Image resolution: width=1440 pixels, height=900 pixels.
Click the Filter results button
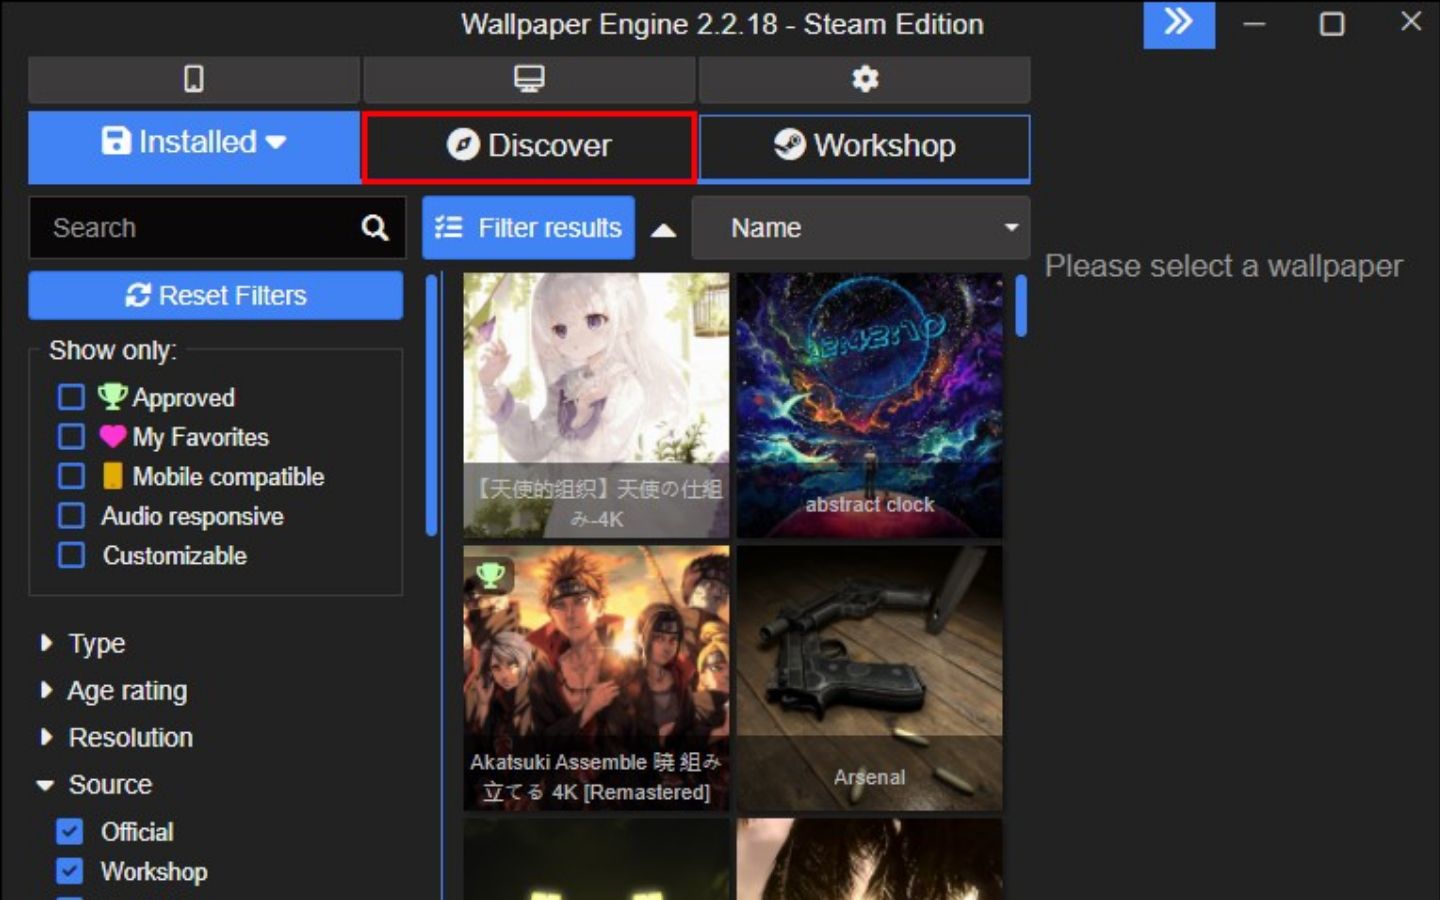pyautogui.click(x=528, y=228)
